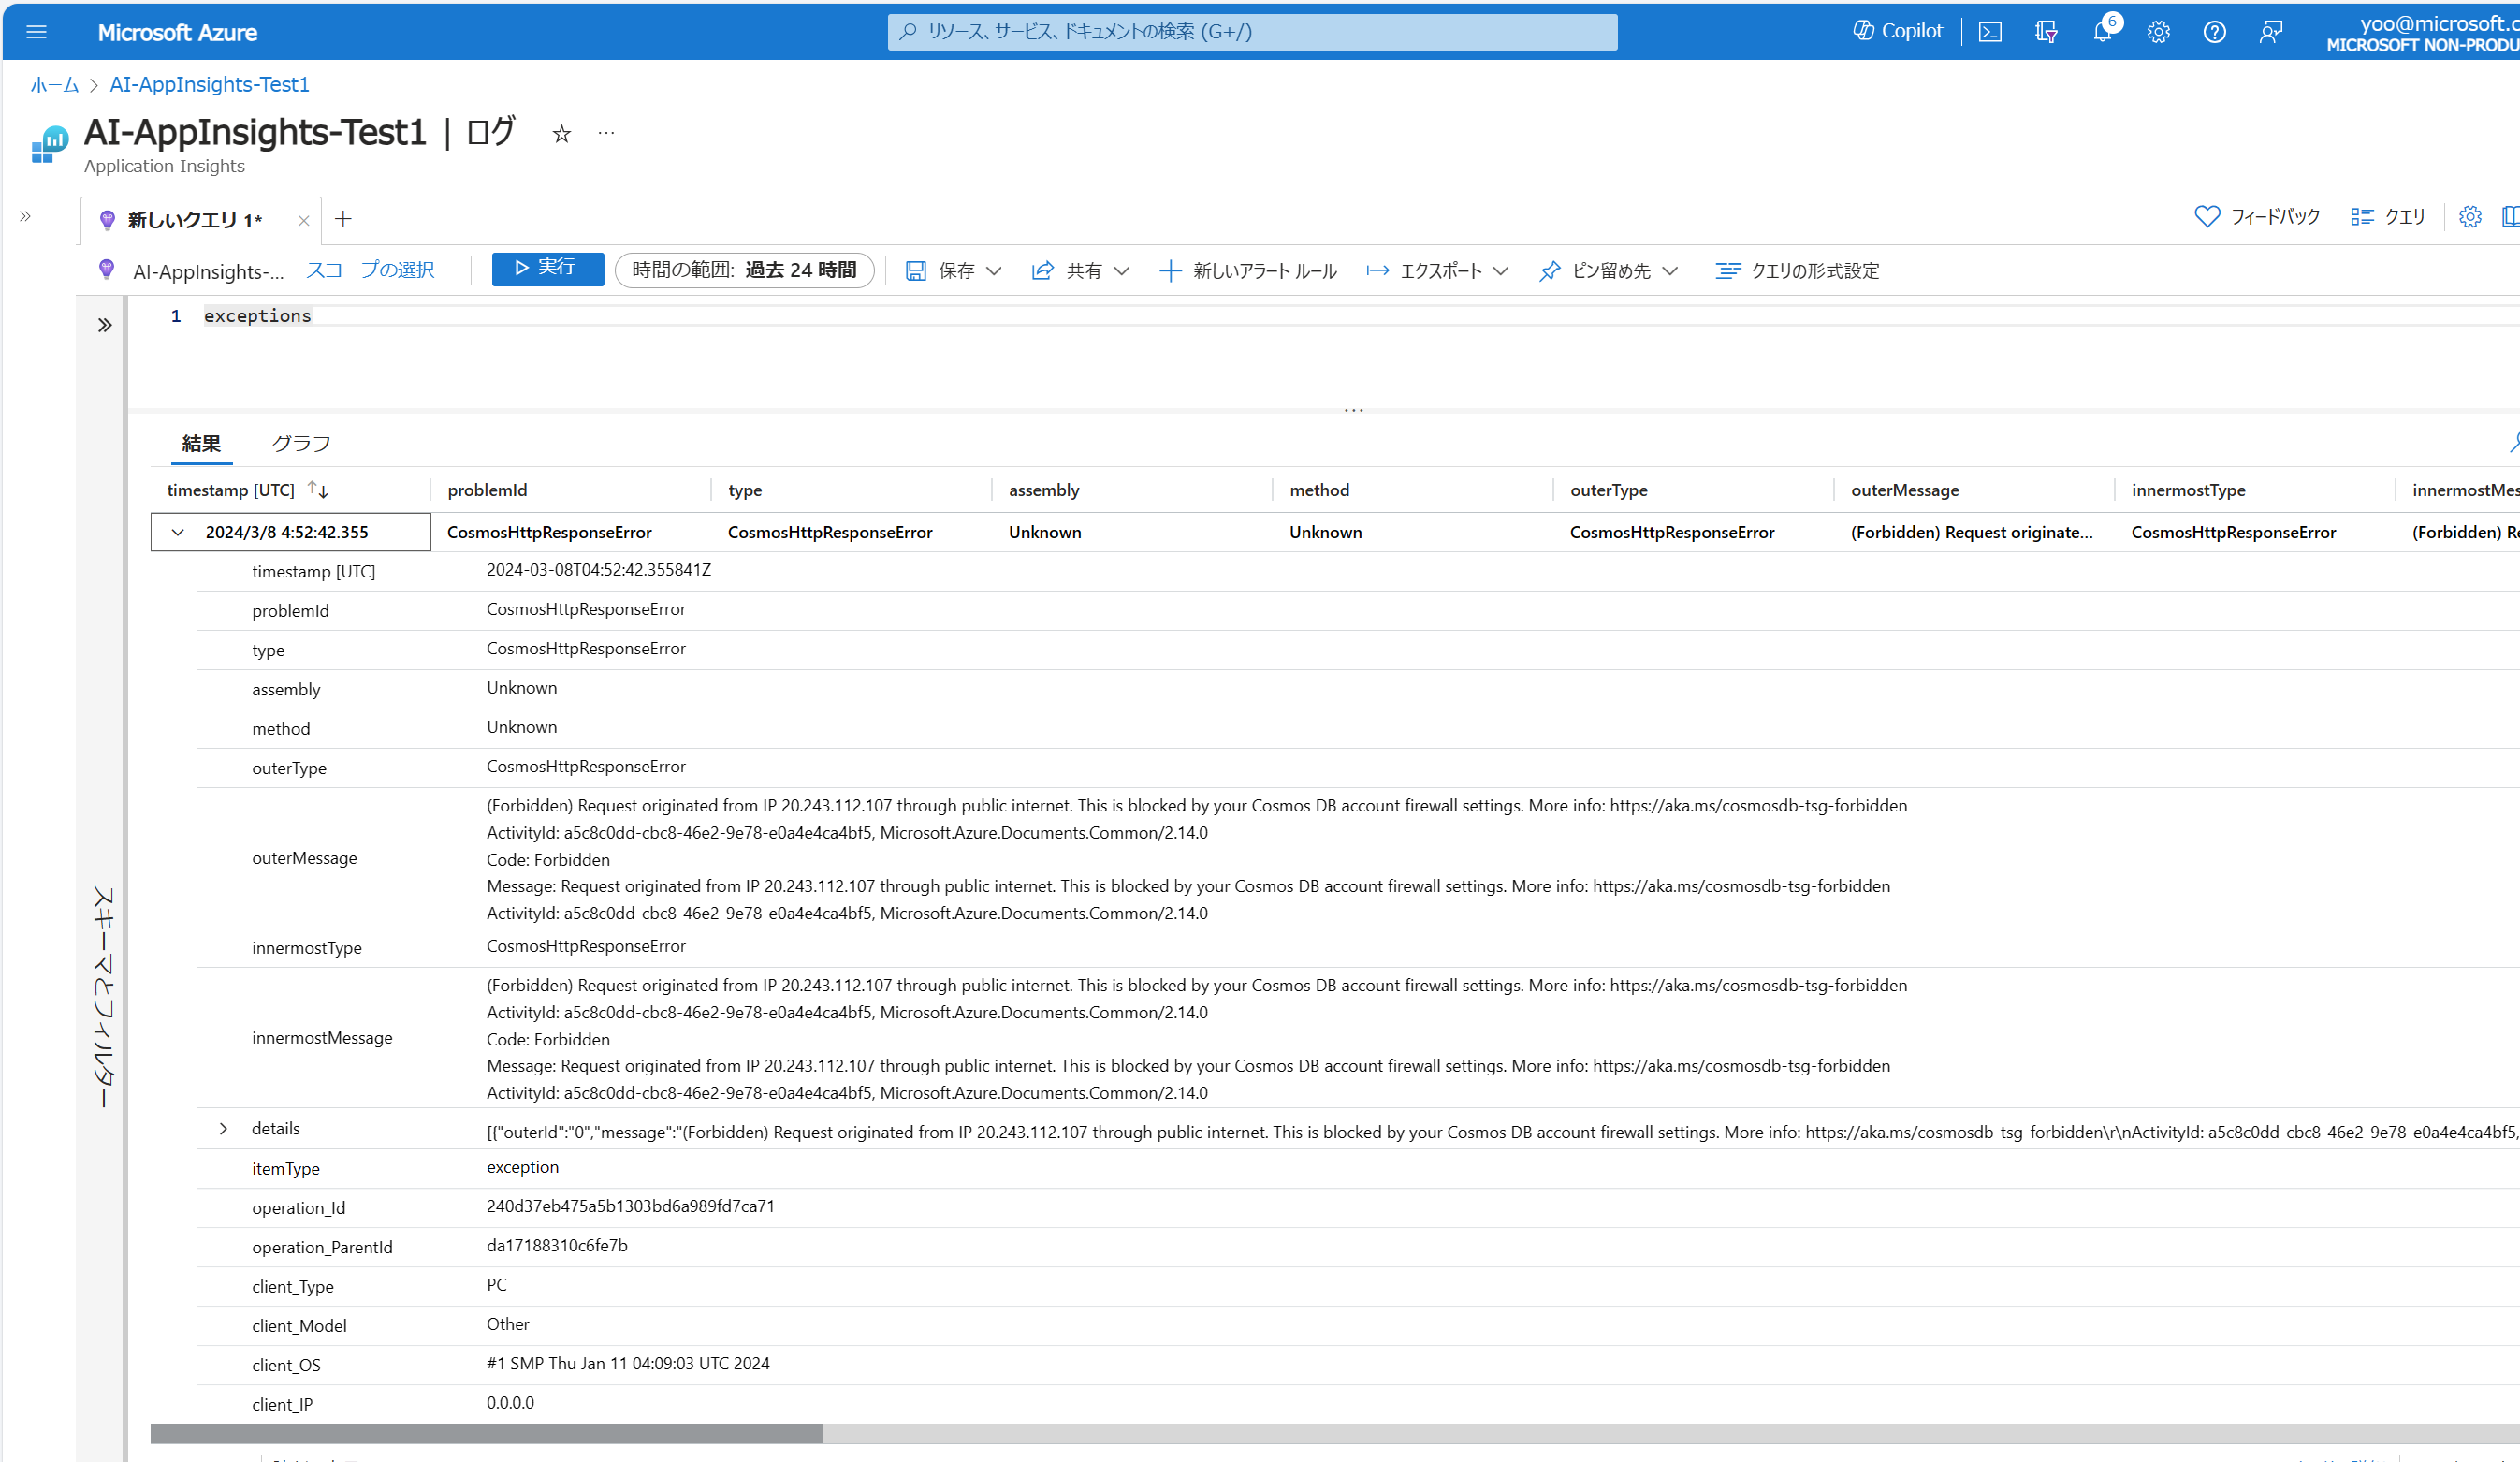Open the help question mark icon
Screen dimensions: 2520x1462
pos(2214,31)
